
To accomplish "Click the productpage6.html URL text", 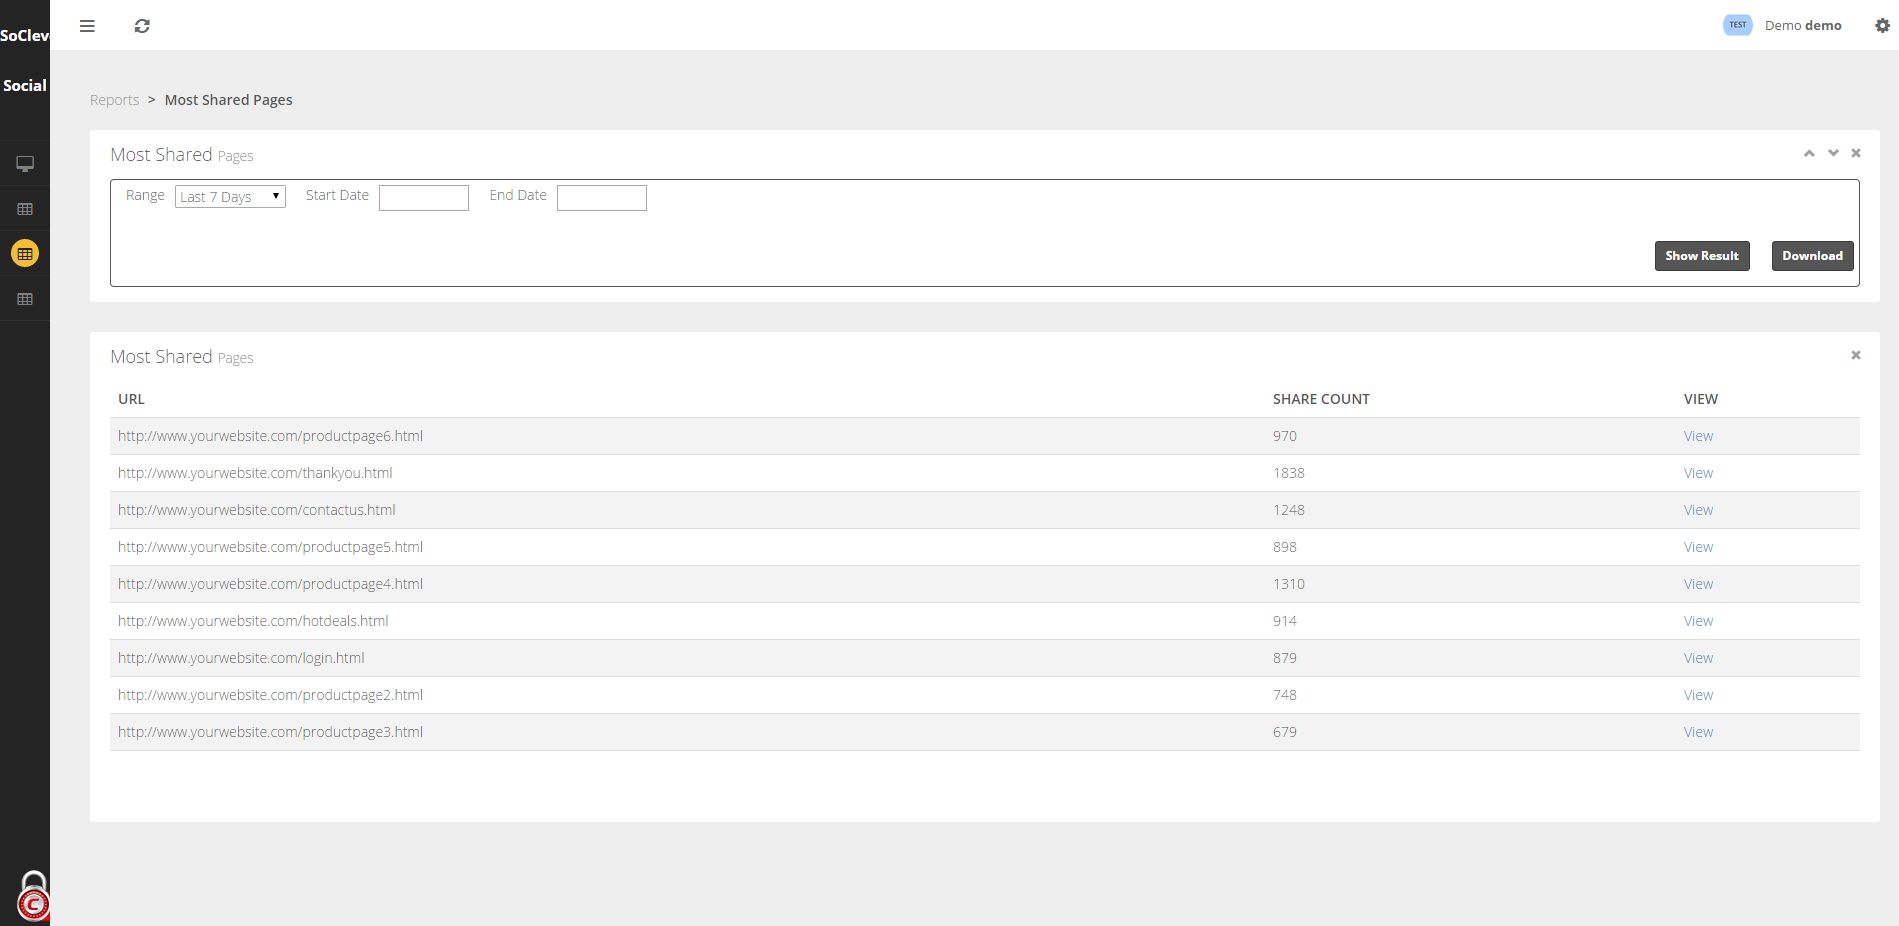I will coord(270,436).
